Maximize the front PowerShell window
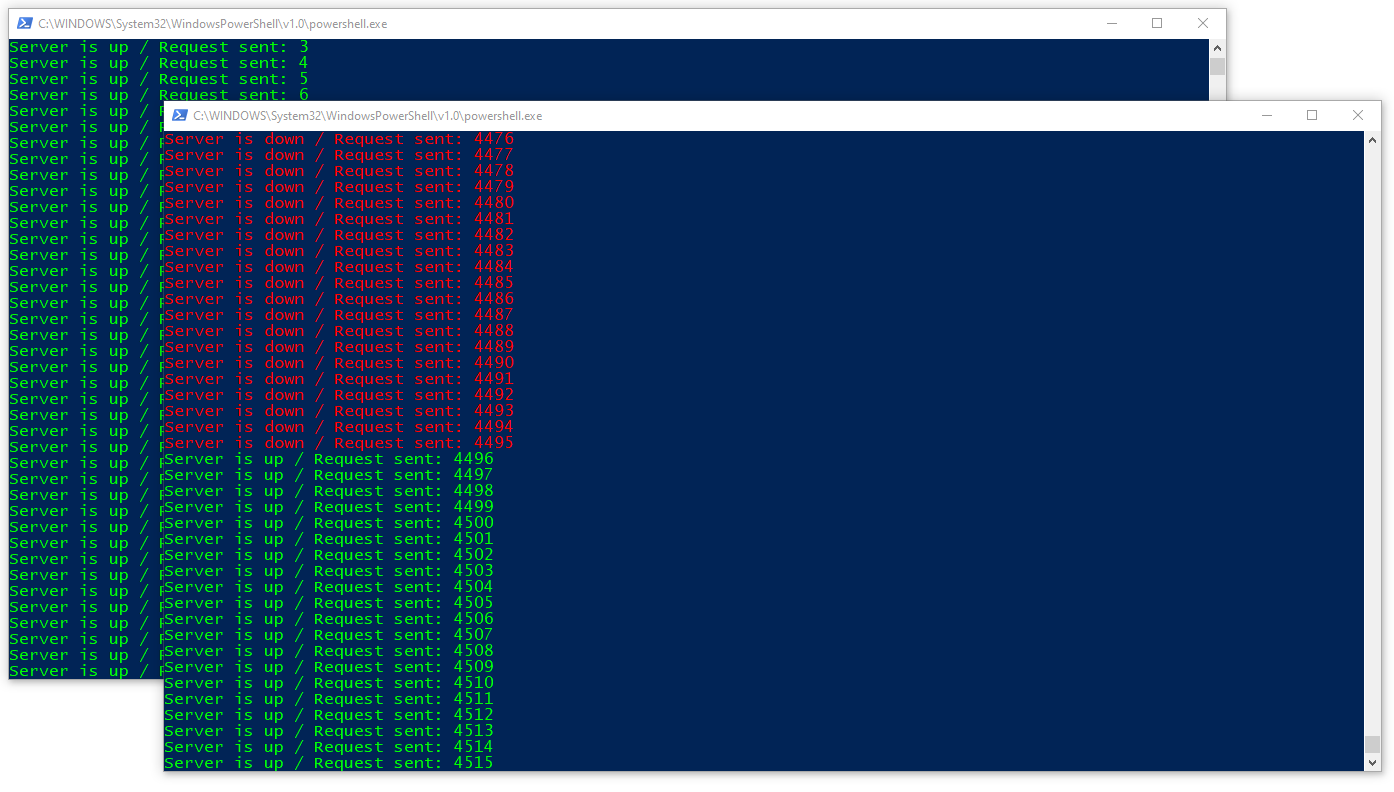The width and height of the screenshot is (1394, 792). 1312,116
